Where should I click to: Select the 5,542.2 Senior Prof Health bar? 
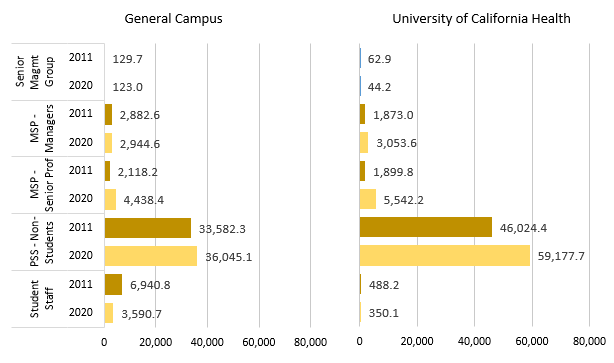368,199
